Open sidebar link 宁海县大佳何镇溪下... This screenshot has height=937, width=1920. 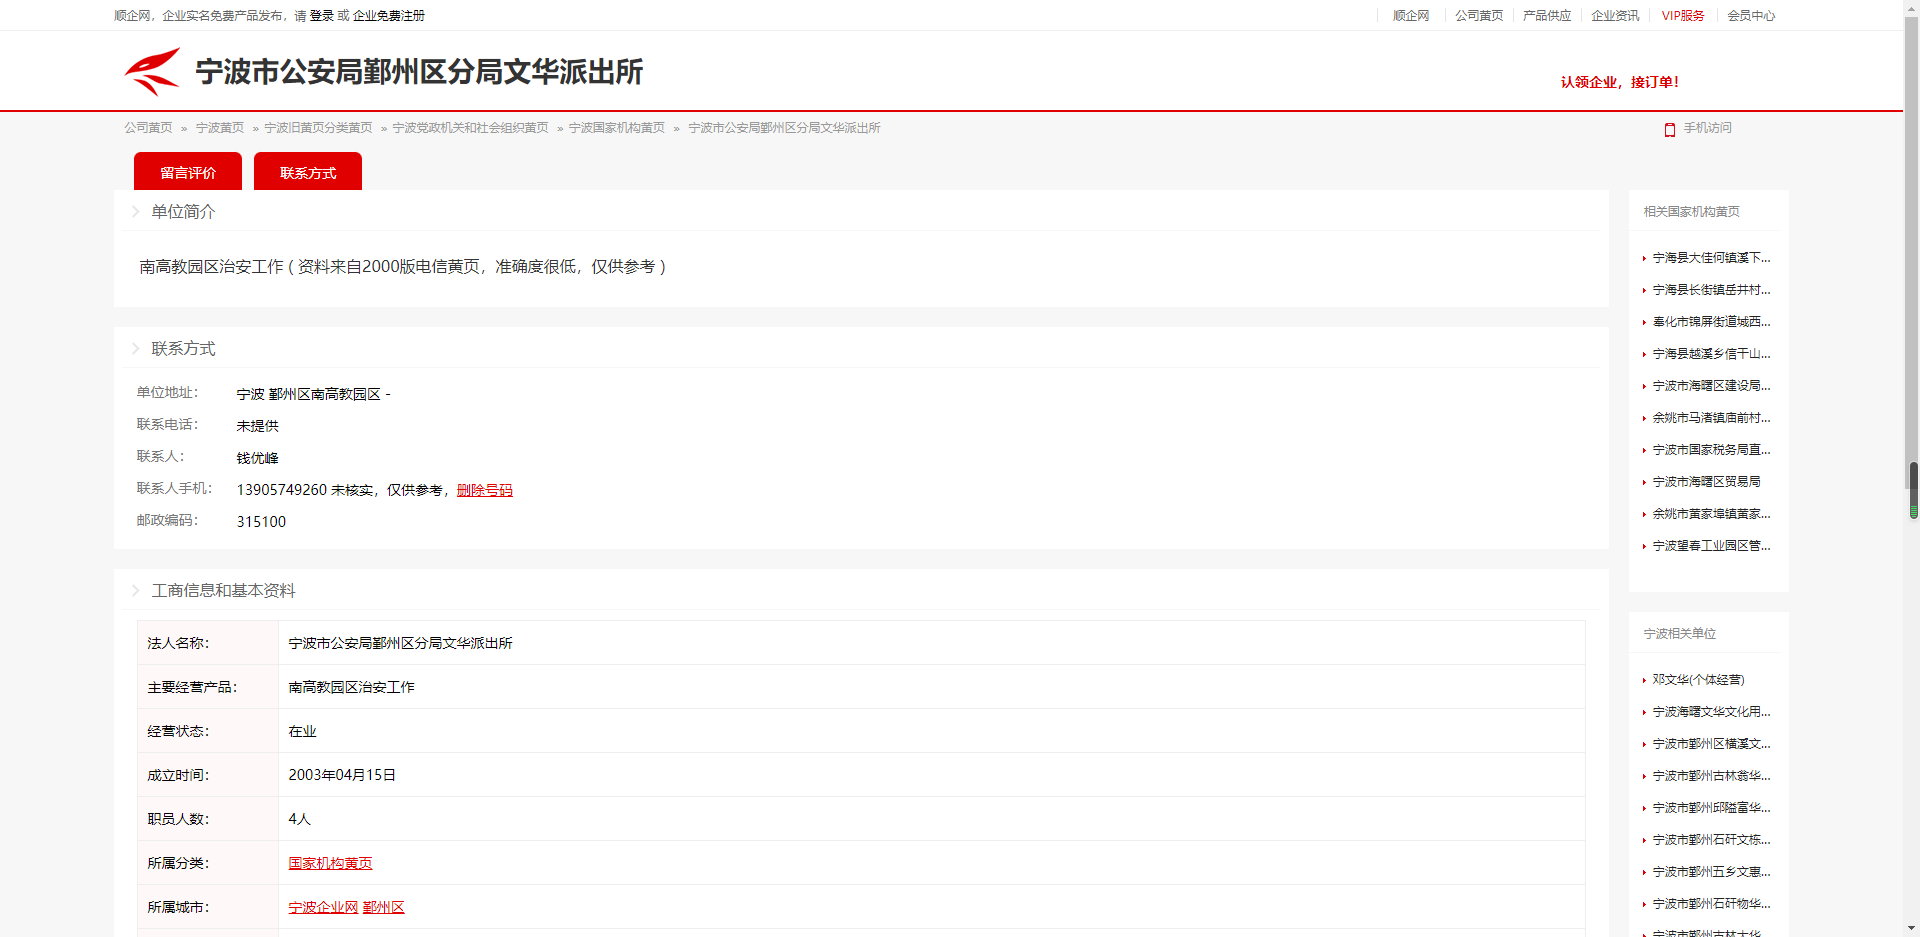(x=1711, y=258)
